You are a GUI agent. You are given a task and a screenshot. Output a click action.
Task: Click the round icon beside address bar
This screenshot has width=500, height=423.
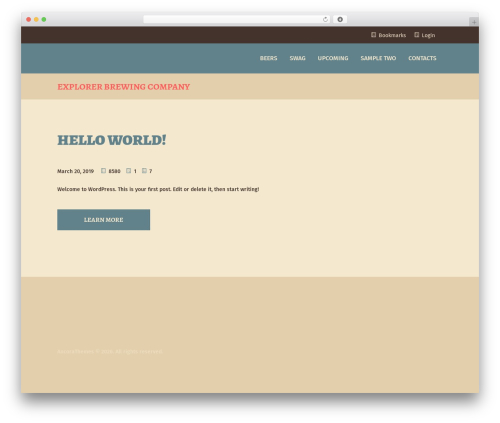[340, 20]
